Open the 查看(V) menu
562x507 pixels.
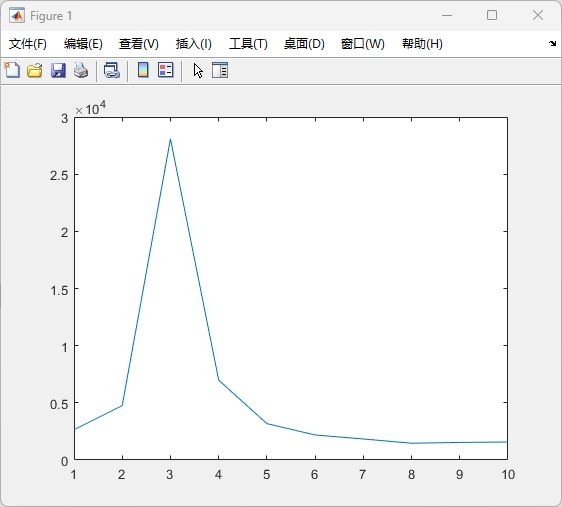click(139, 44)
